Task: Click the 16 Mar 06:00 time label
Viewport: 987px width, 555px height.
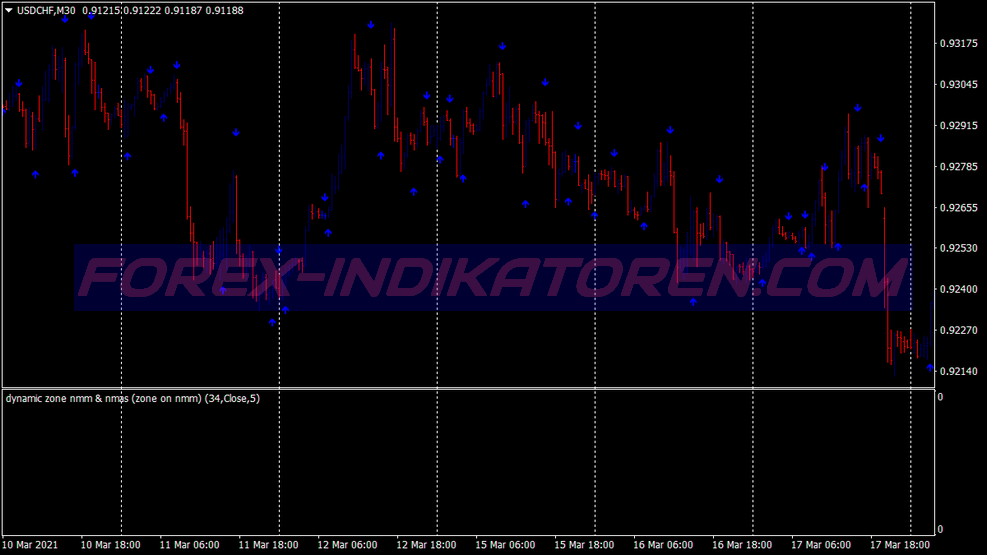Action: (x=663, y=545)
